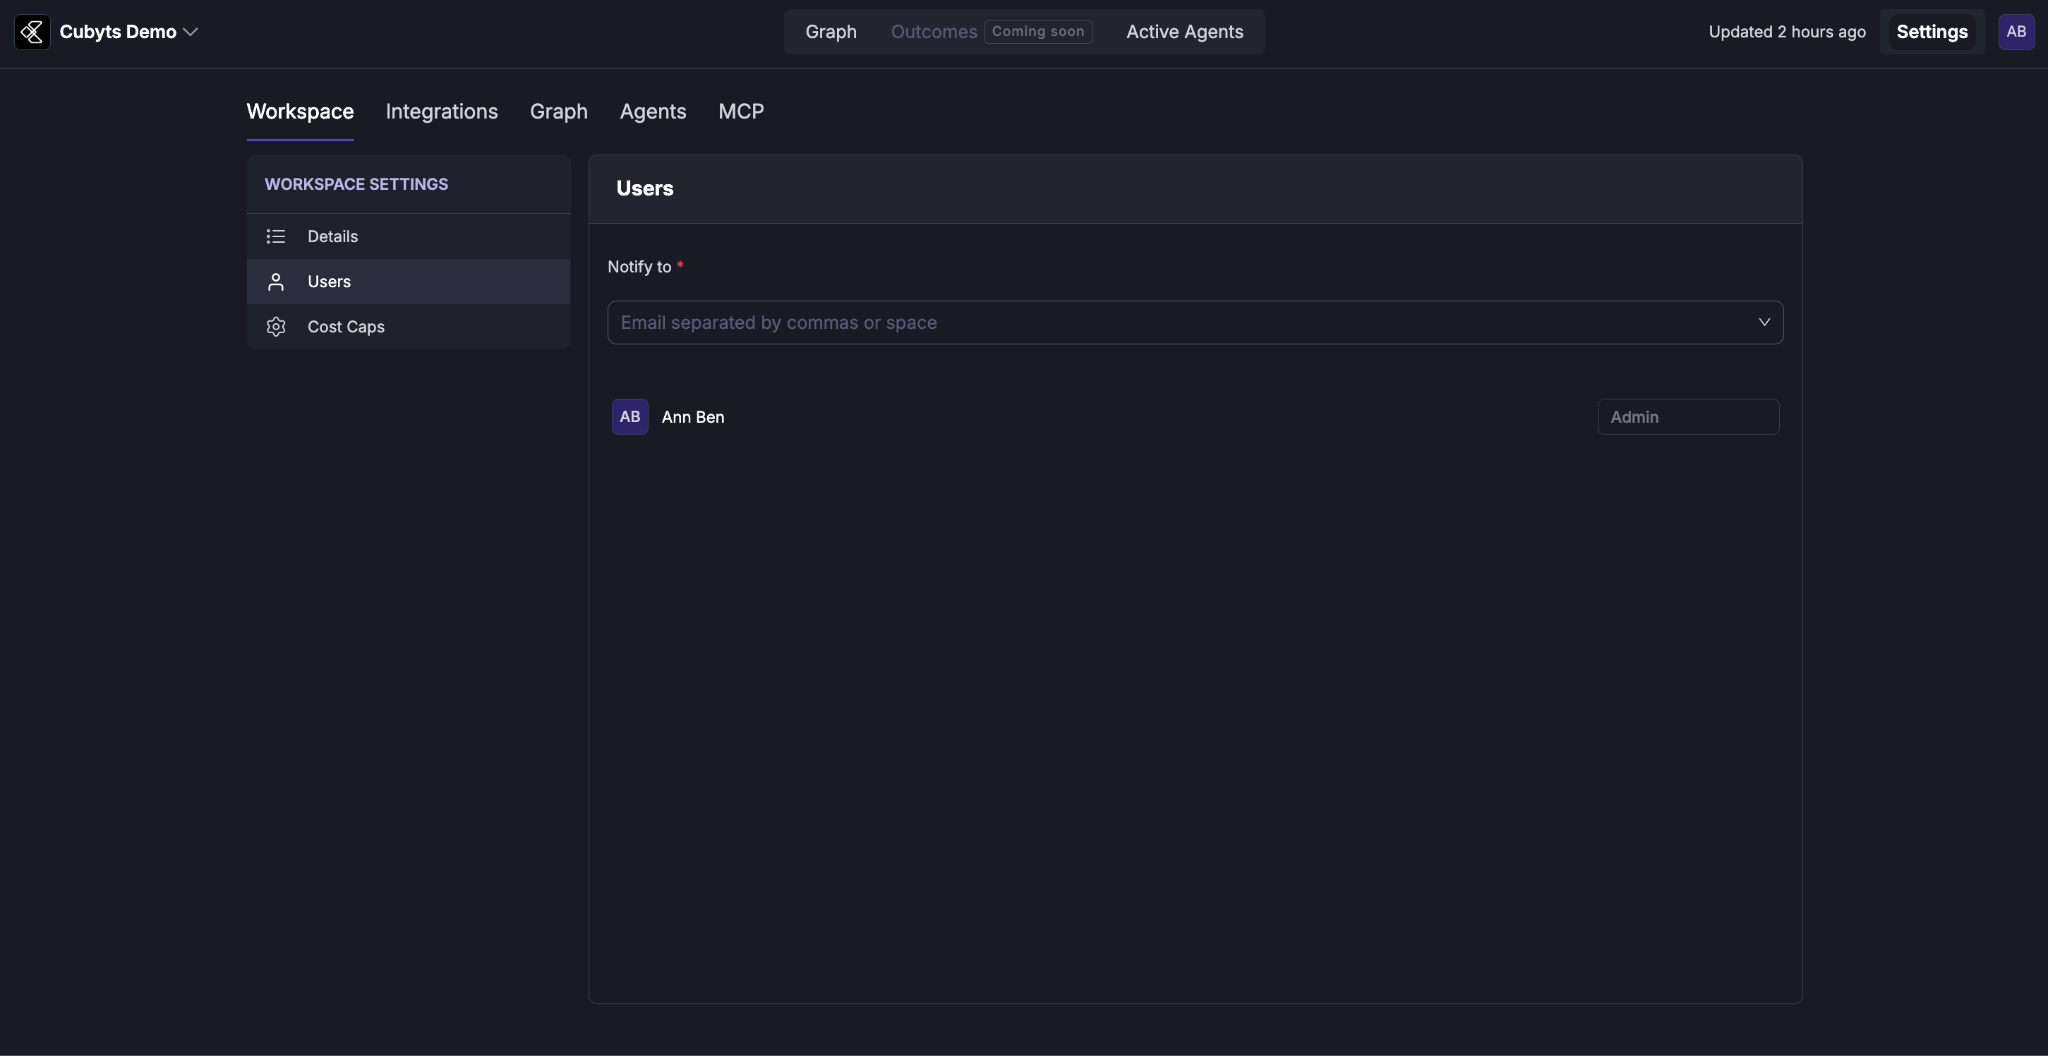The width and height of the screenshot is (2048, 1056).
Task: Click the Cubyts logo icon
Action: [x=32, y=32]
